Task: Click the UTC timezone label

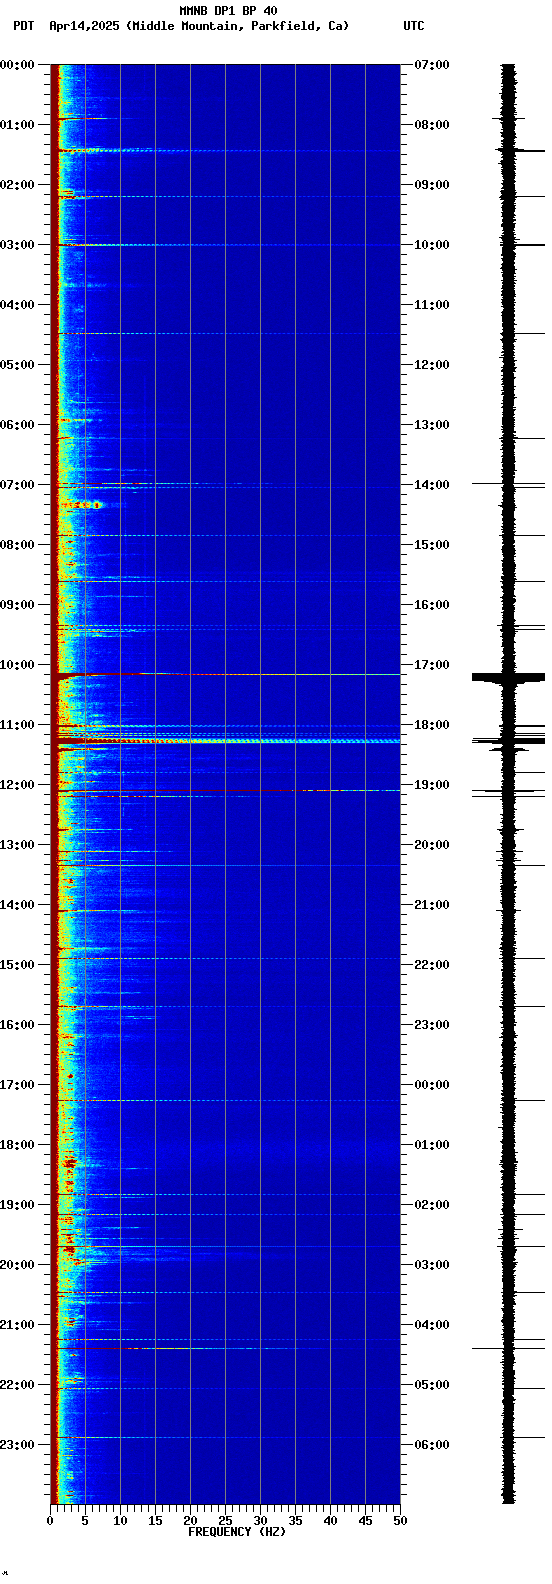Action: click(414, 26)
